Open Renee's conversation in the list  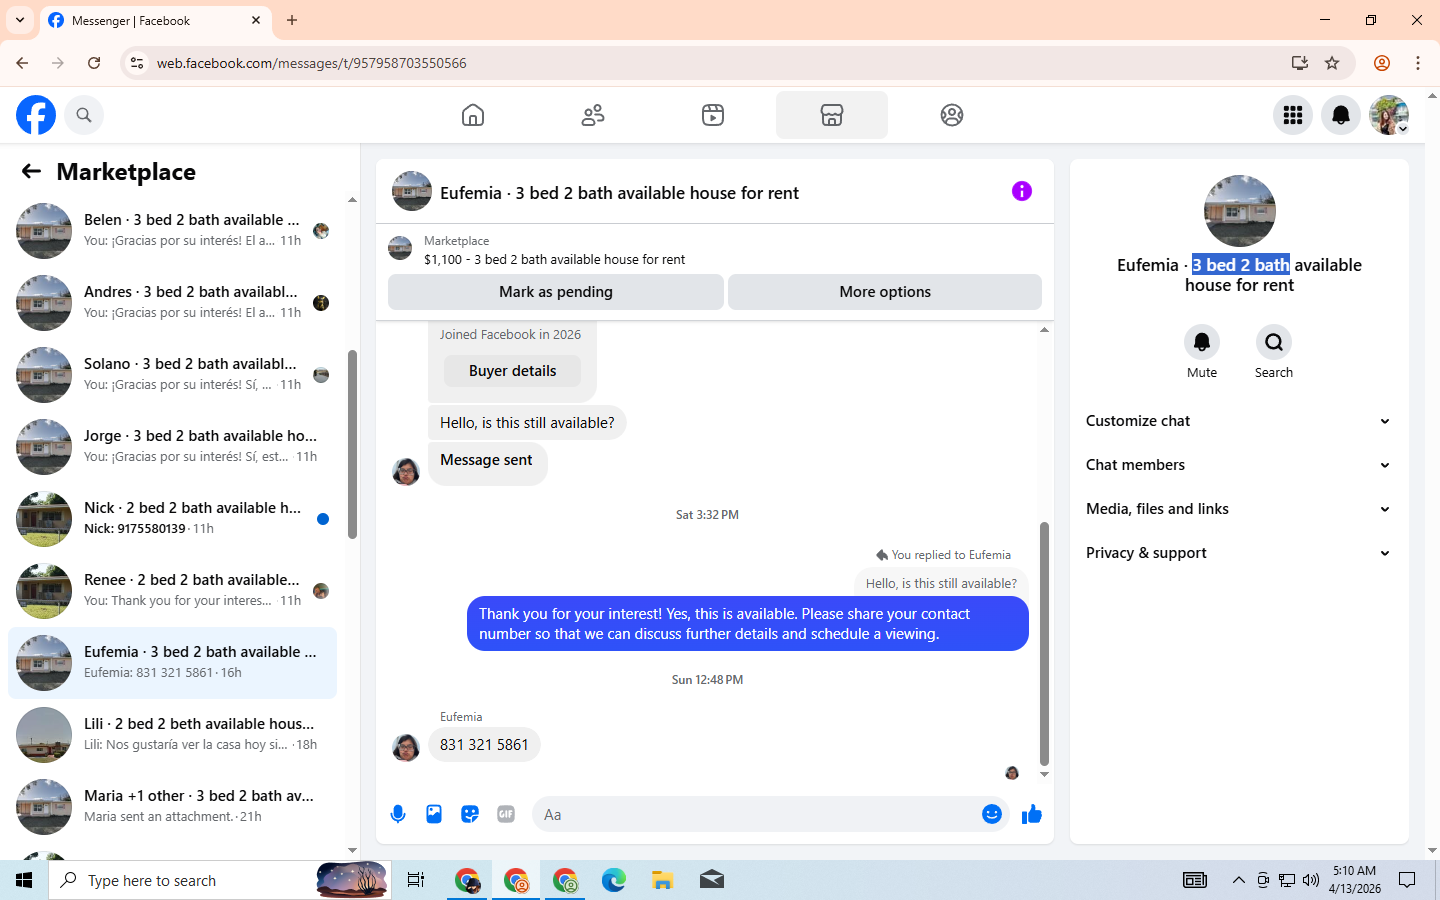tap(172, 591)
